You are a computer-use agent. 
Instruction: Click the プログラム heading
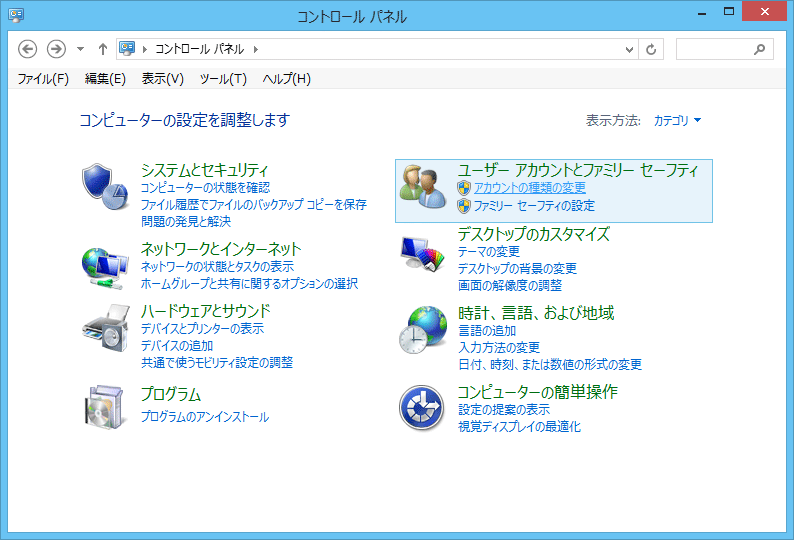pos(171,394)
